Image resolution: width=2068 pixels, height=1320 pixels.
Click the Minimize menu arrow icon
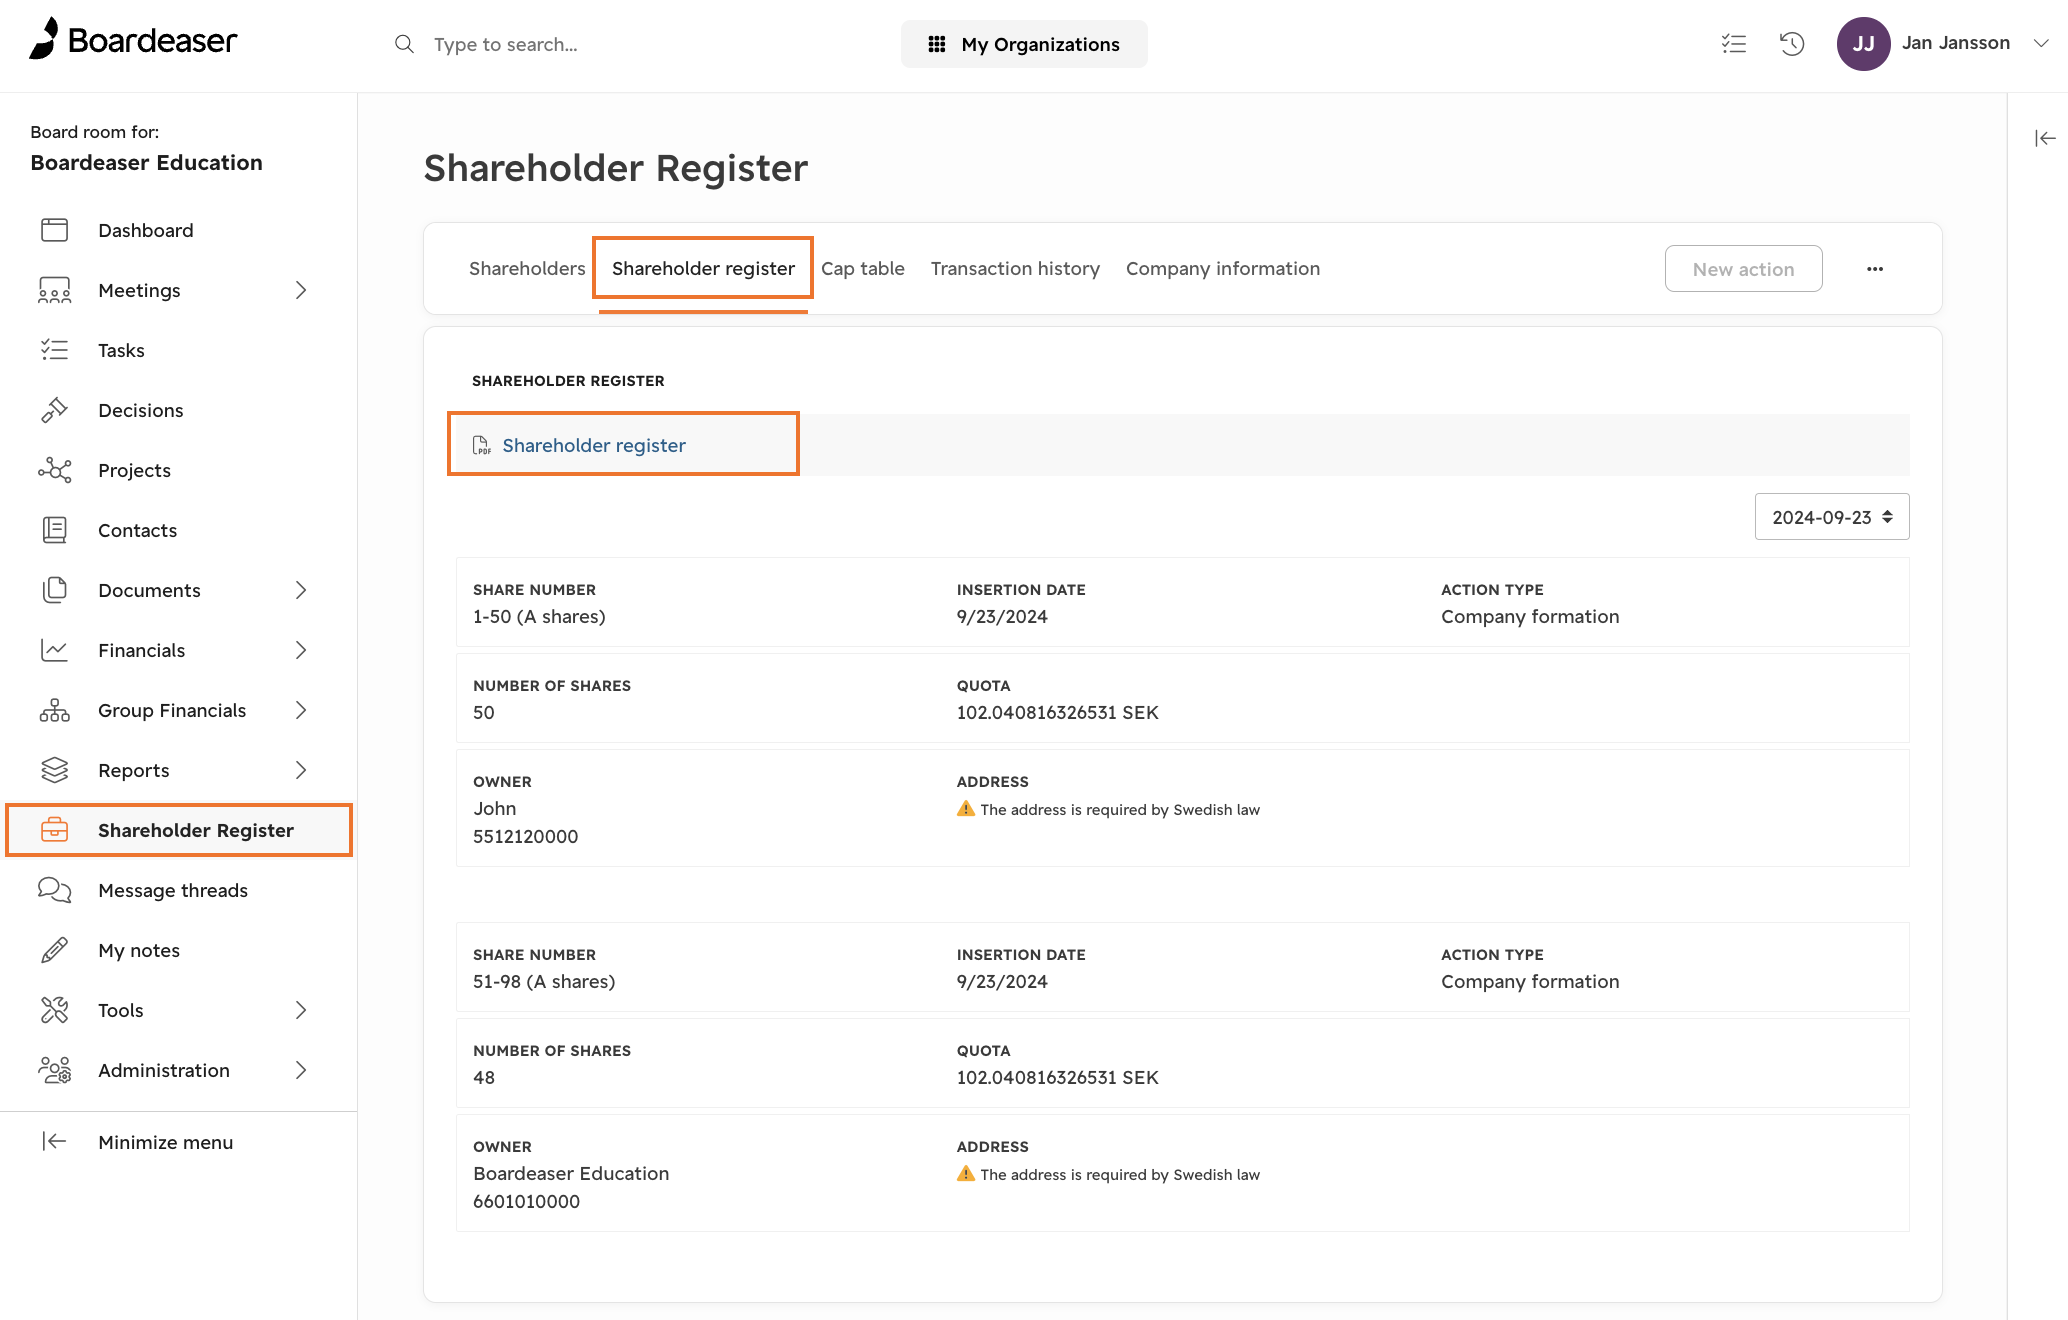click(55, 1142)
